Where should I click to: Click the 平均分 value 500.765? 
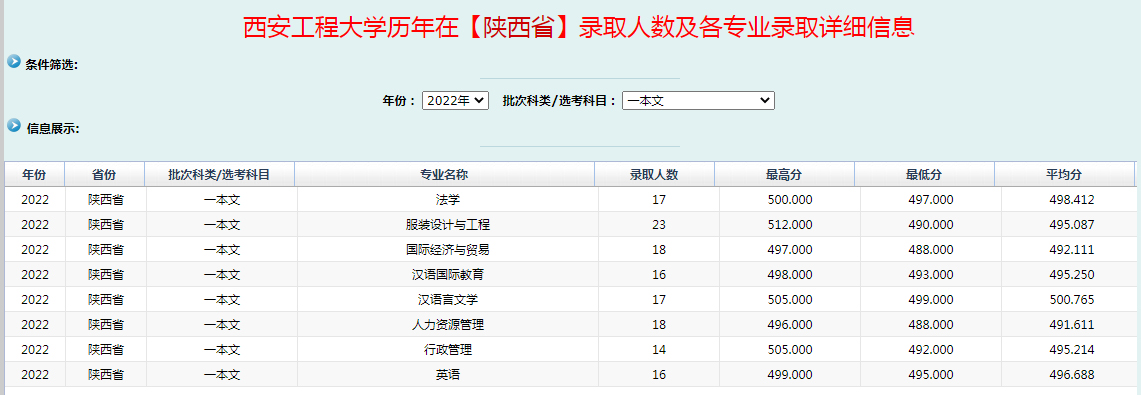[1072, 300]
